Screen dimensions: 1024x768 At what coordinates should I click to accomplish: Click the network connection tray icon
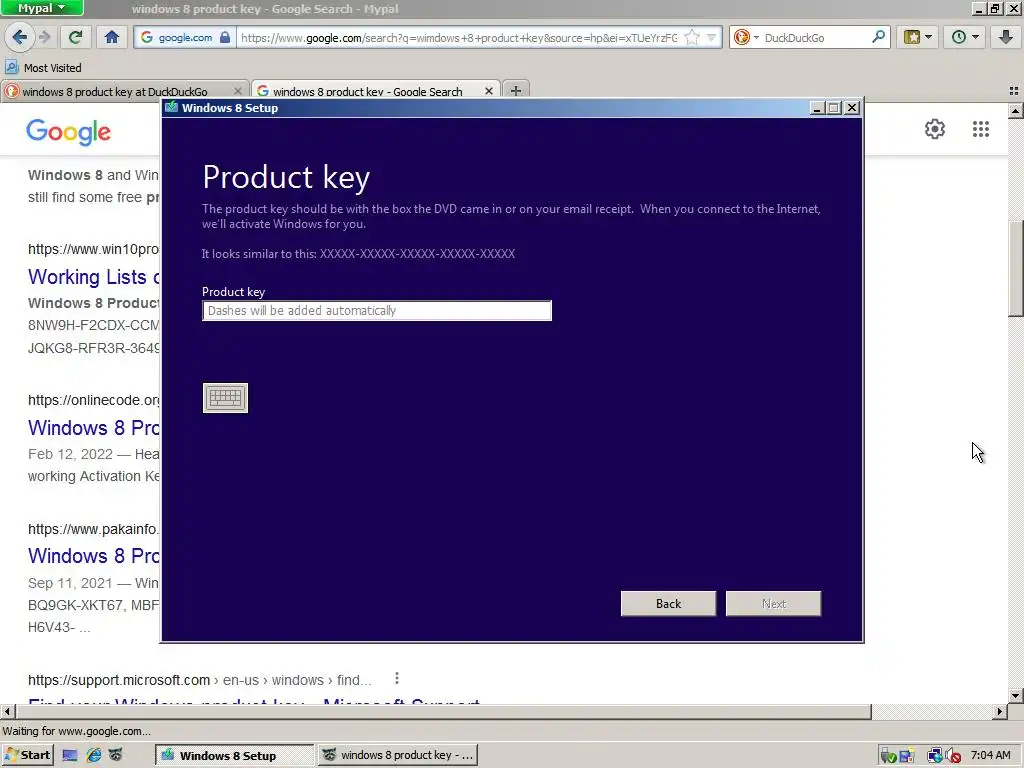click(x=935, y=756)
